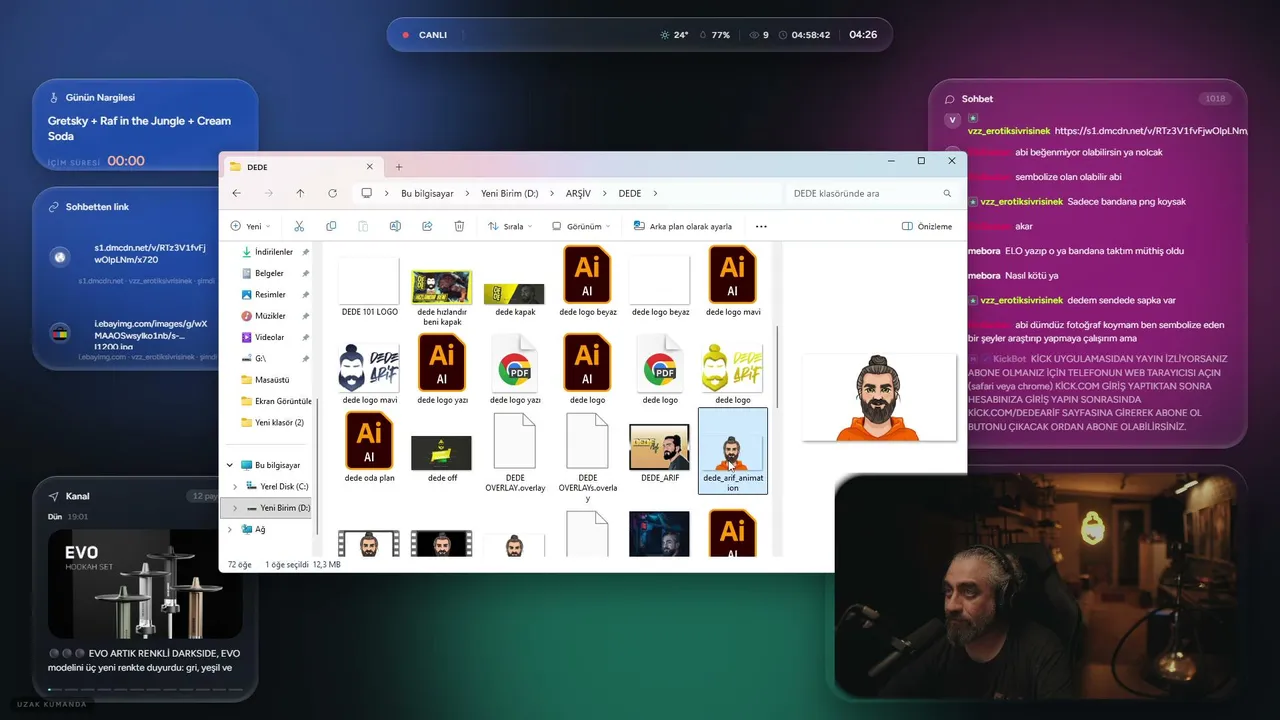Expand the Yeni Birim (D:) tree node
This screenshot has width=1280, height=720.
point(235,508)
